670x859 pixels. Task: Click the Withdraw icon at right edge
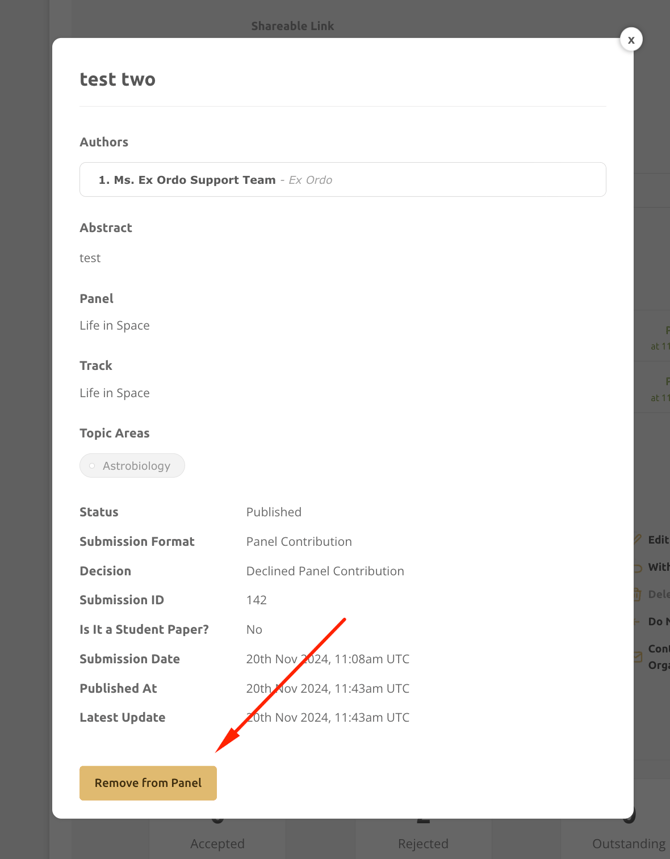[x=638, y=567]
